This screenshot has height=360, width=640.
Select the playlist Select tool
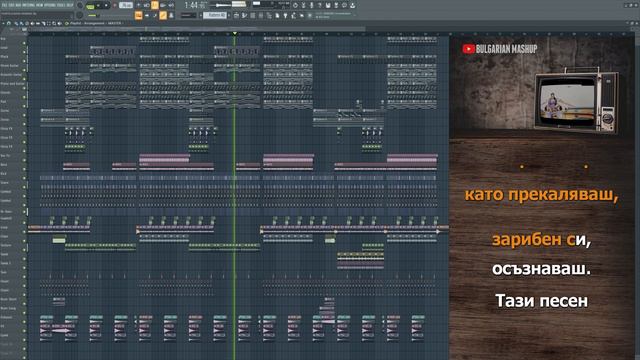(49, 23)
